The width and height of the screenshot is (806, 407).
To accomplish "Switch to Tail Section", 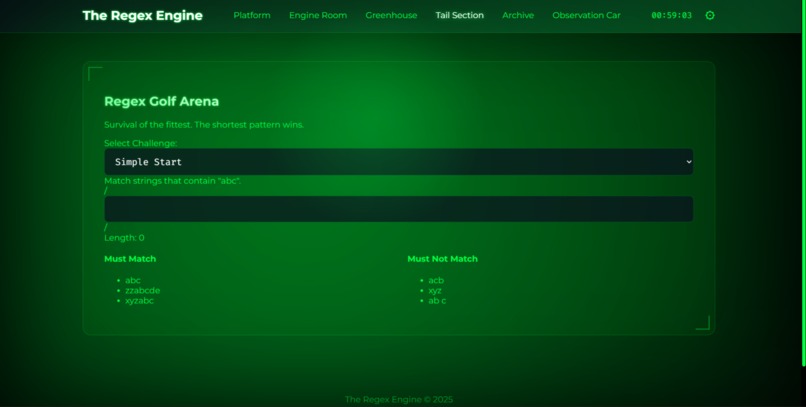I will pyautogui.click(x=460, y=15).
